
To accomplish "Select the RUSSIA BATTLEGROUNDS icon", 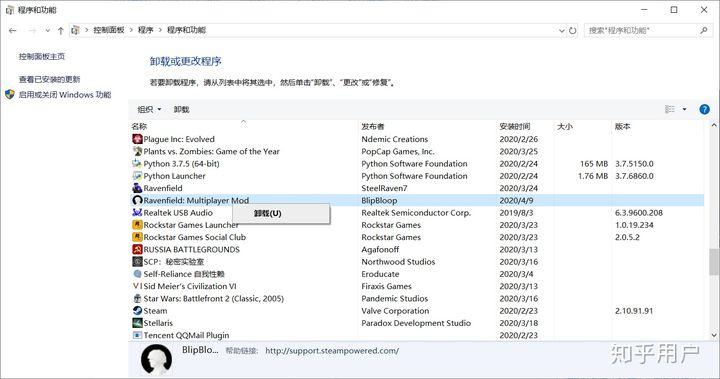I will (137, 249).
